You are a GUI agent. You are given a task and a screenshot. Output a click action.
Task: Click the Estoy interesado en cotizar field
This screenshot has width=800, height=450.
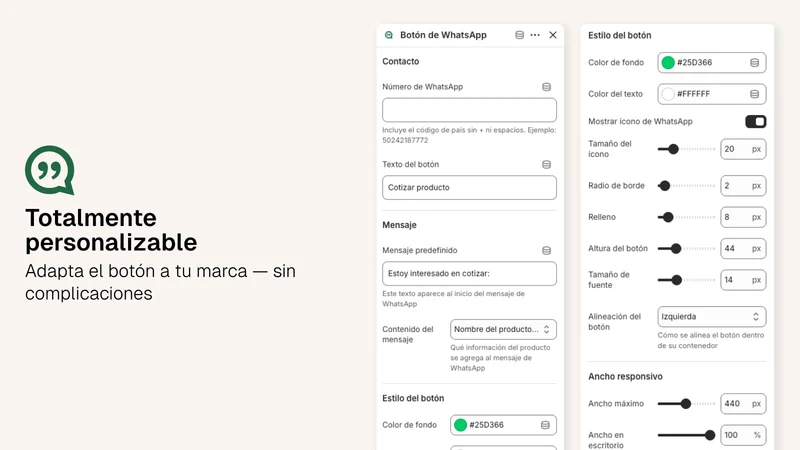pyautogui.click(x=469, y=273)
